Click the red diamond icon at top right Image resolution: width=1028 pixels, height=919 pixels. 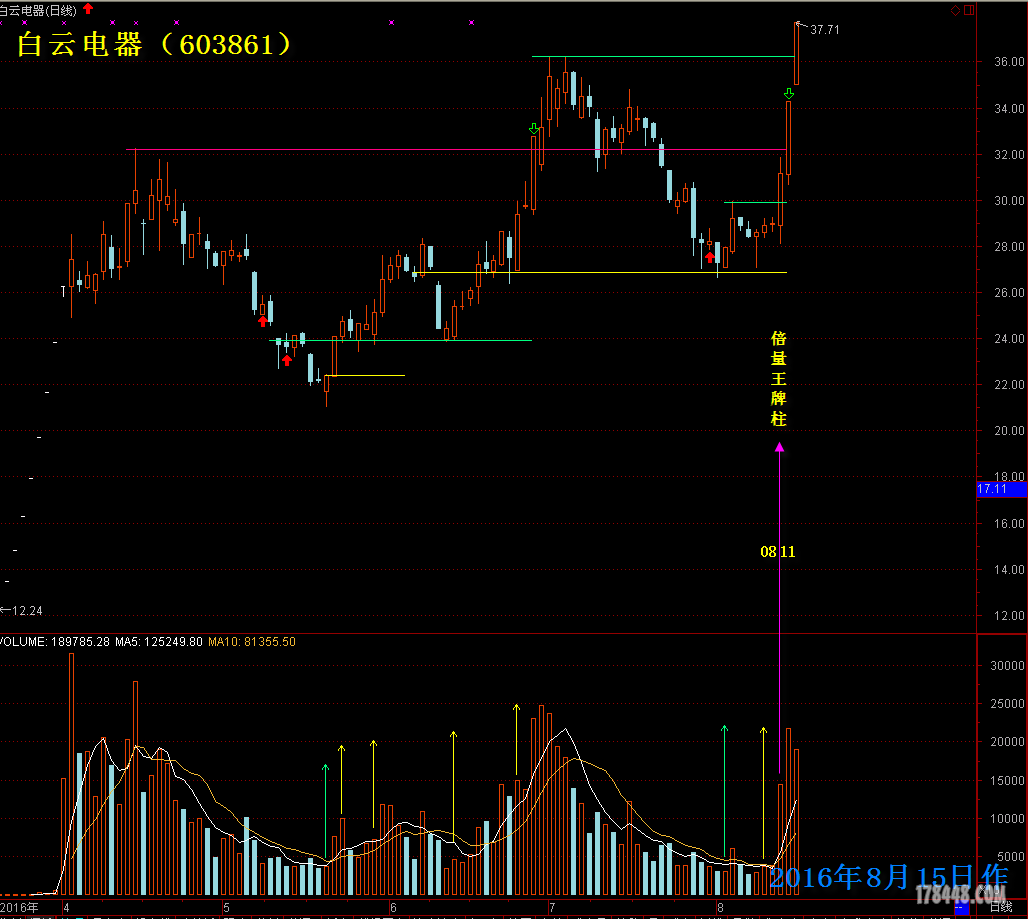[955, 10]
